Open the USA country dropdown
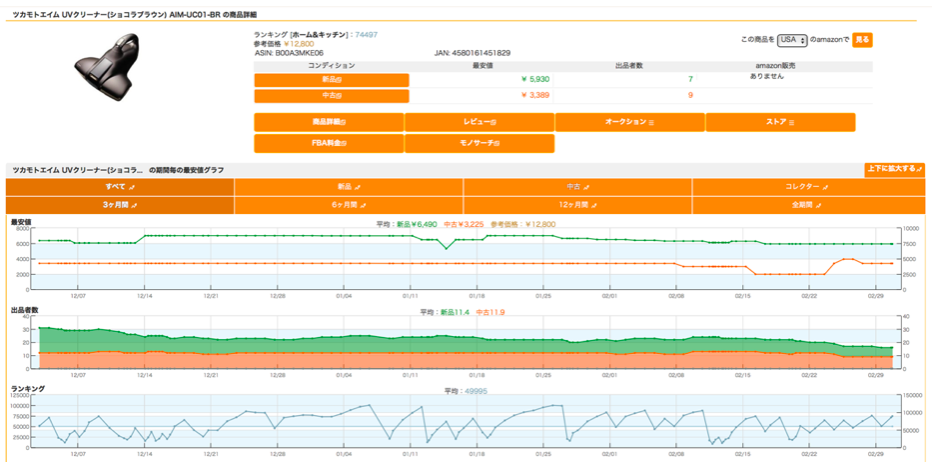The image size is (932, 475). click(792, 40)
